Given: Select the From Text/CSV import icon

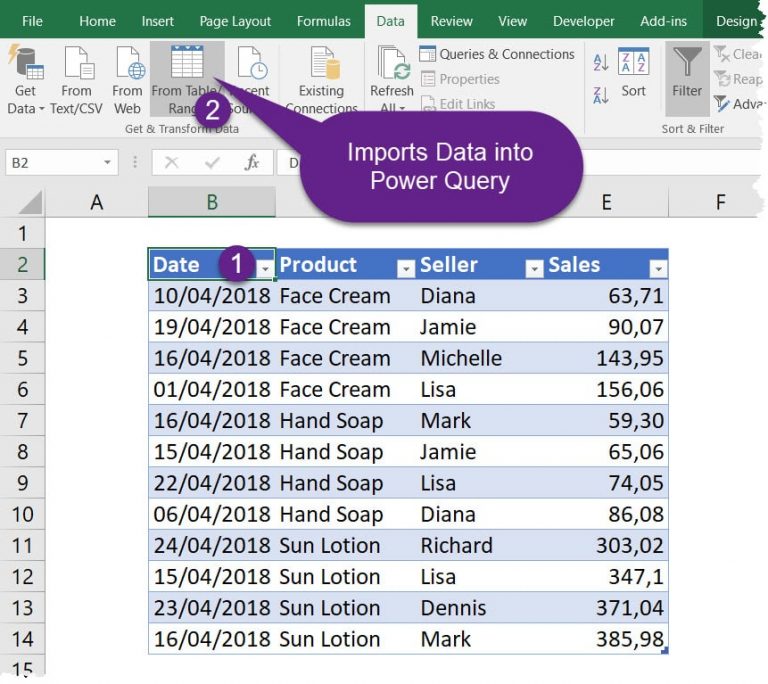Looking at the screenshot, I should pyautogui.click(x=77, y=64).
